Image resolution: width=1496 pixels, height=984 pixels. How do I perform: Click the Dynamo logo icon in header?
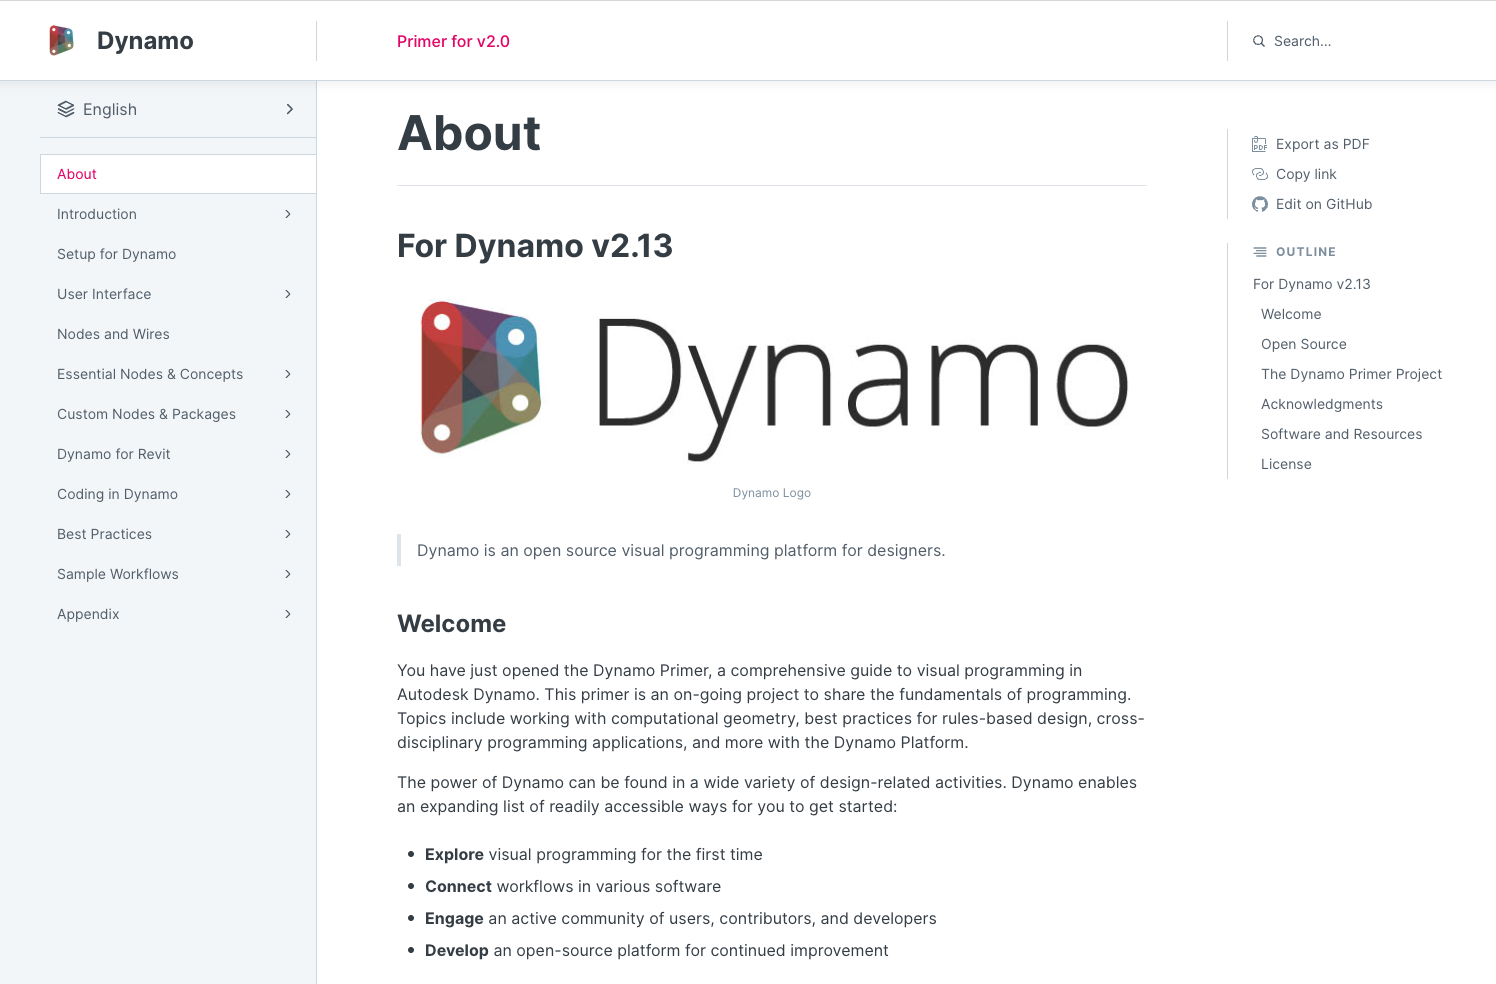(62, 41)
